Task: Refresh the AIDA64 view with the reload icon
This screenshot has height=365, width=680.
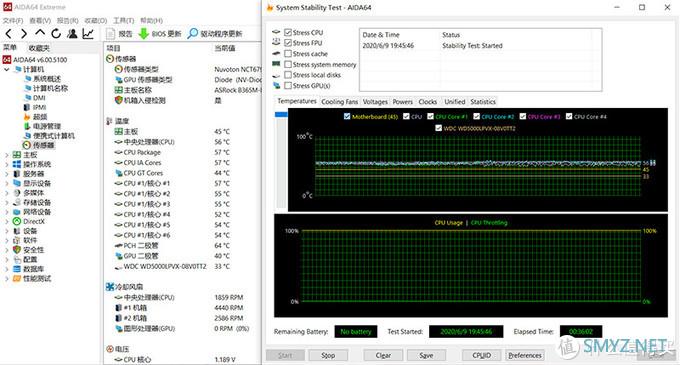Action: (x=56, y=34)
